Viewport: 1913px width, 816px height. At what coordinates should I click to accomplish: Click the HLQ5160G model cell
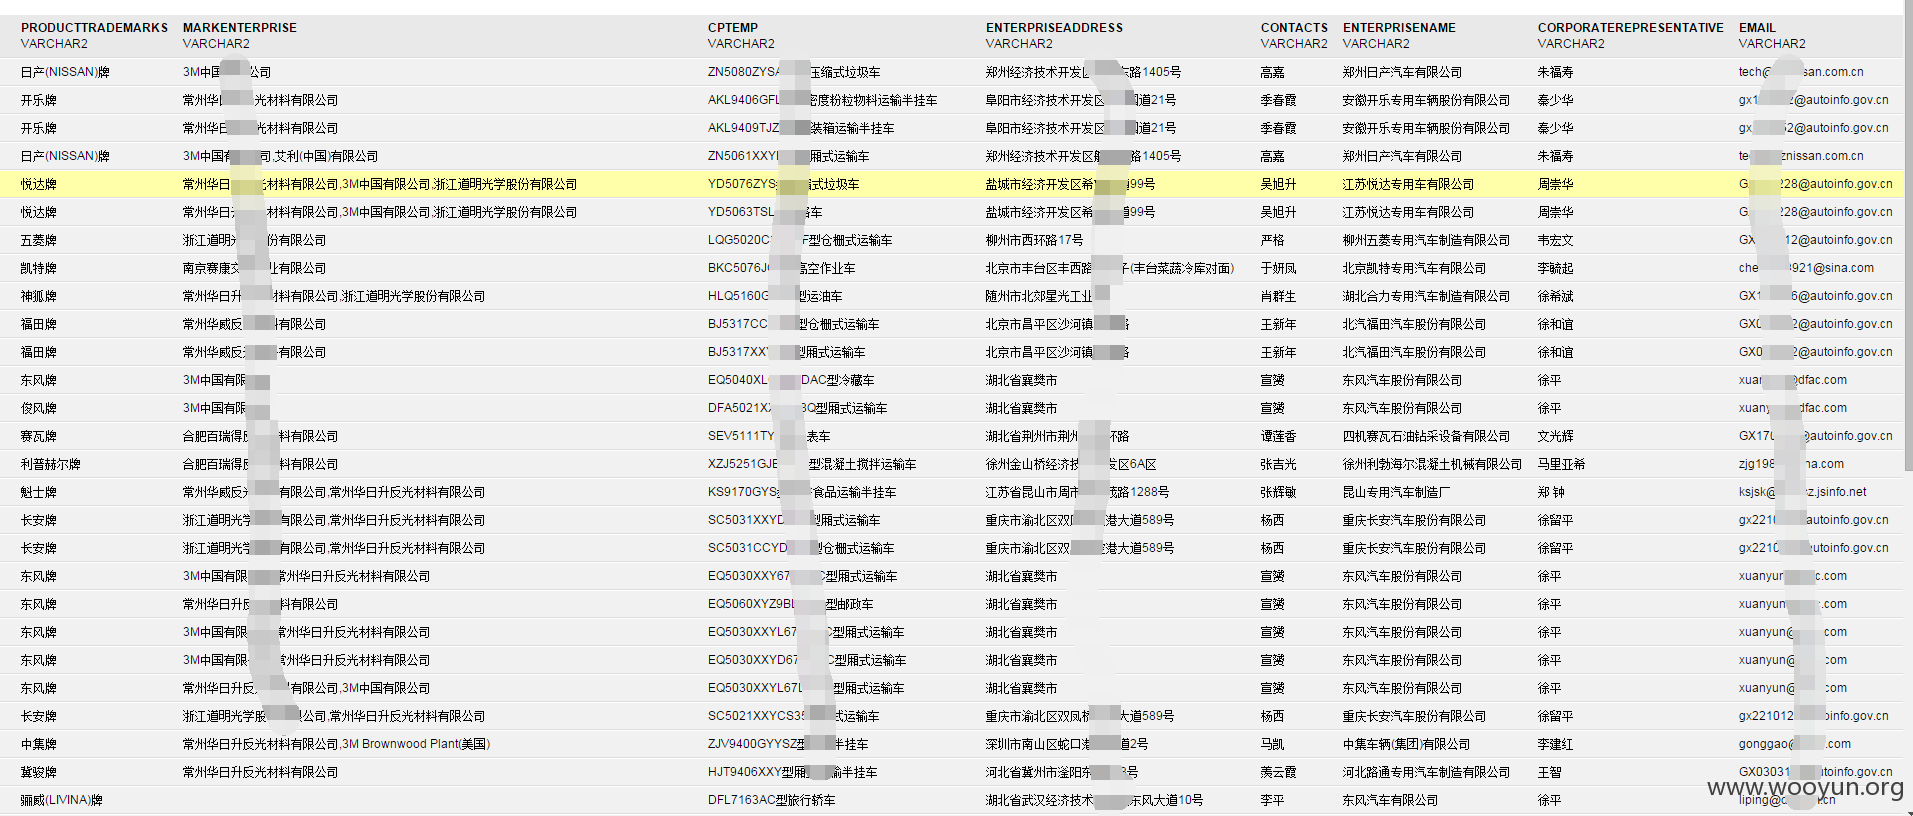(x=775, y=296)
